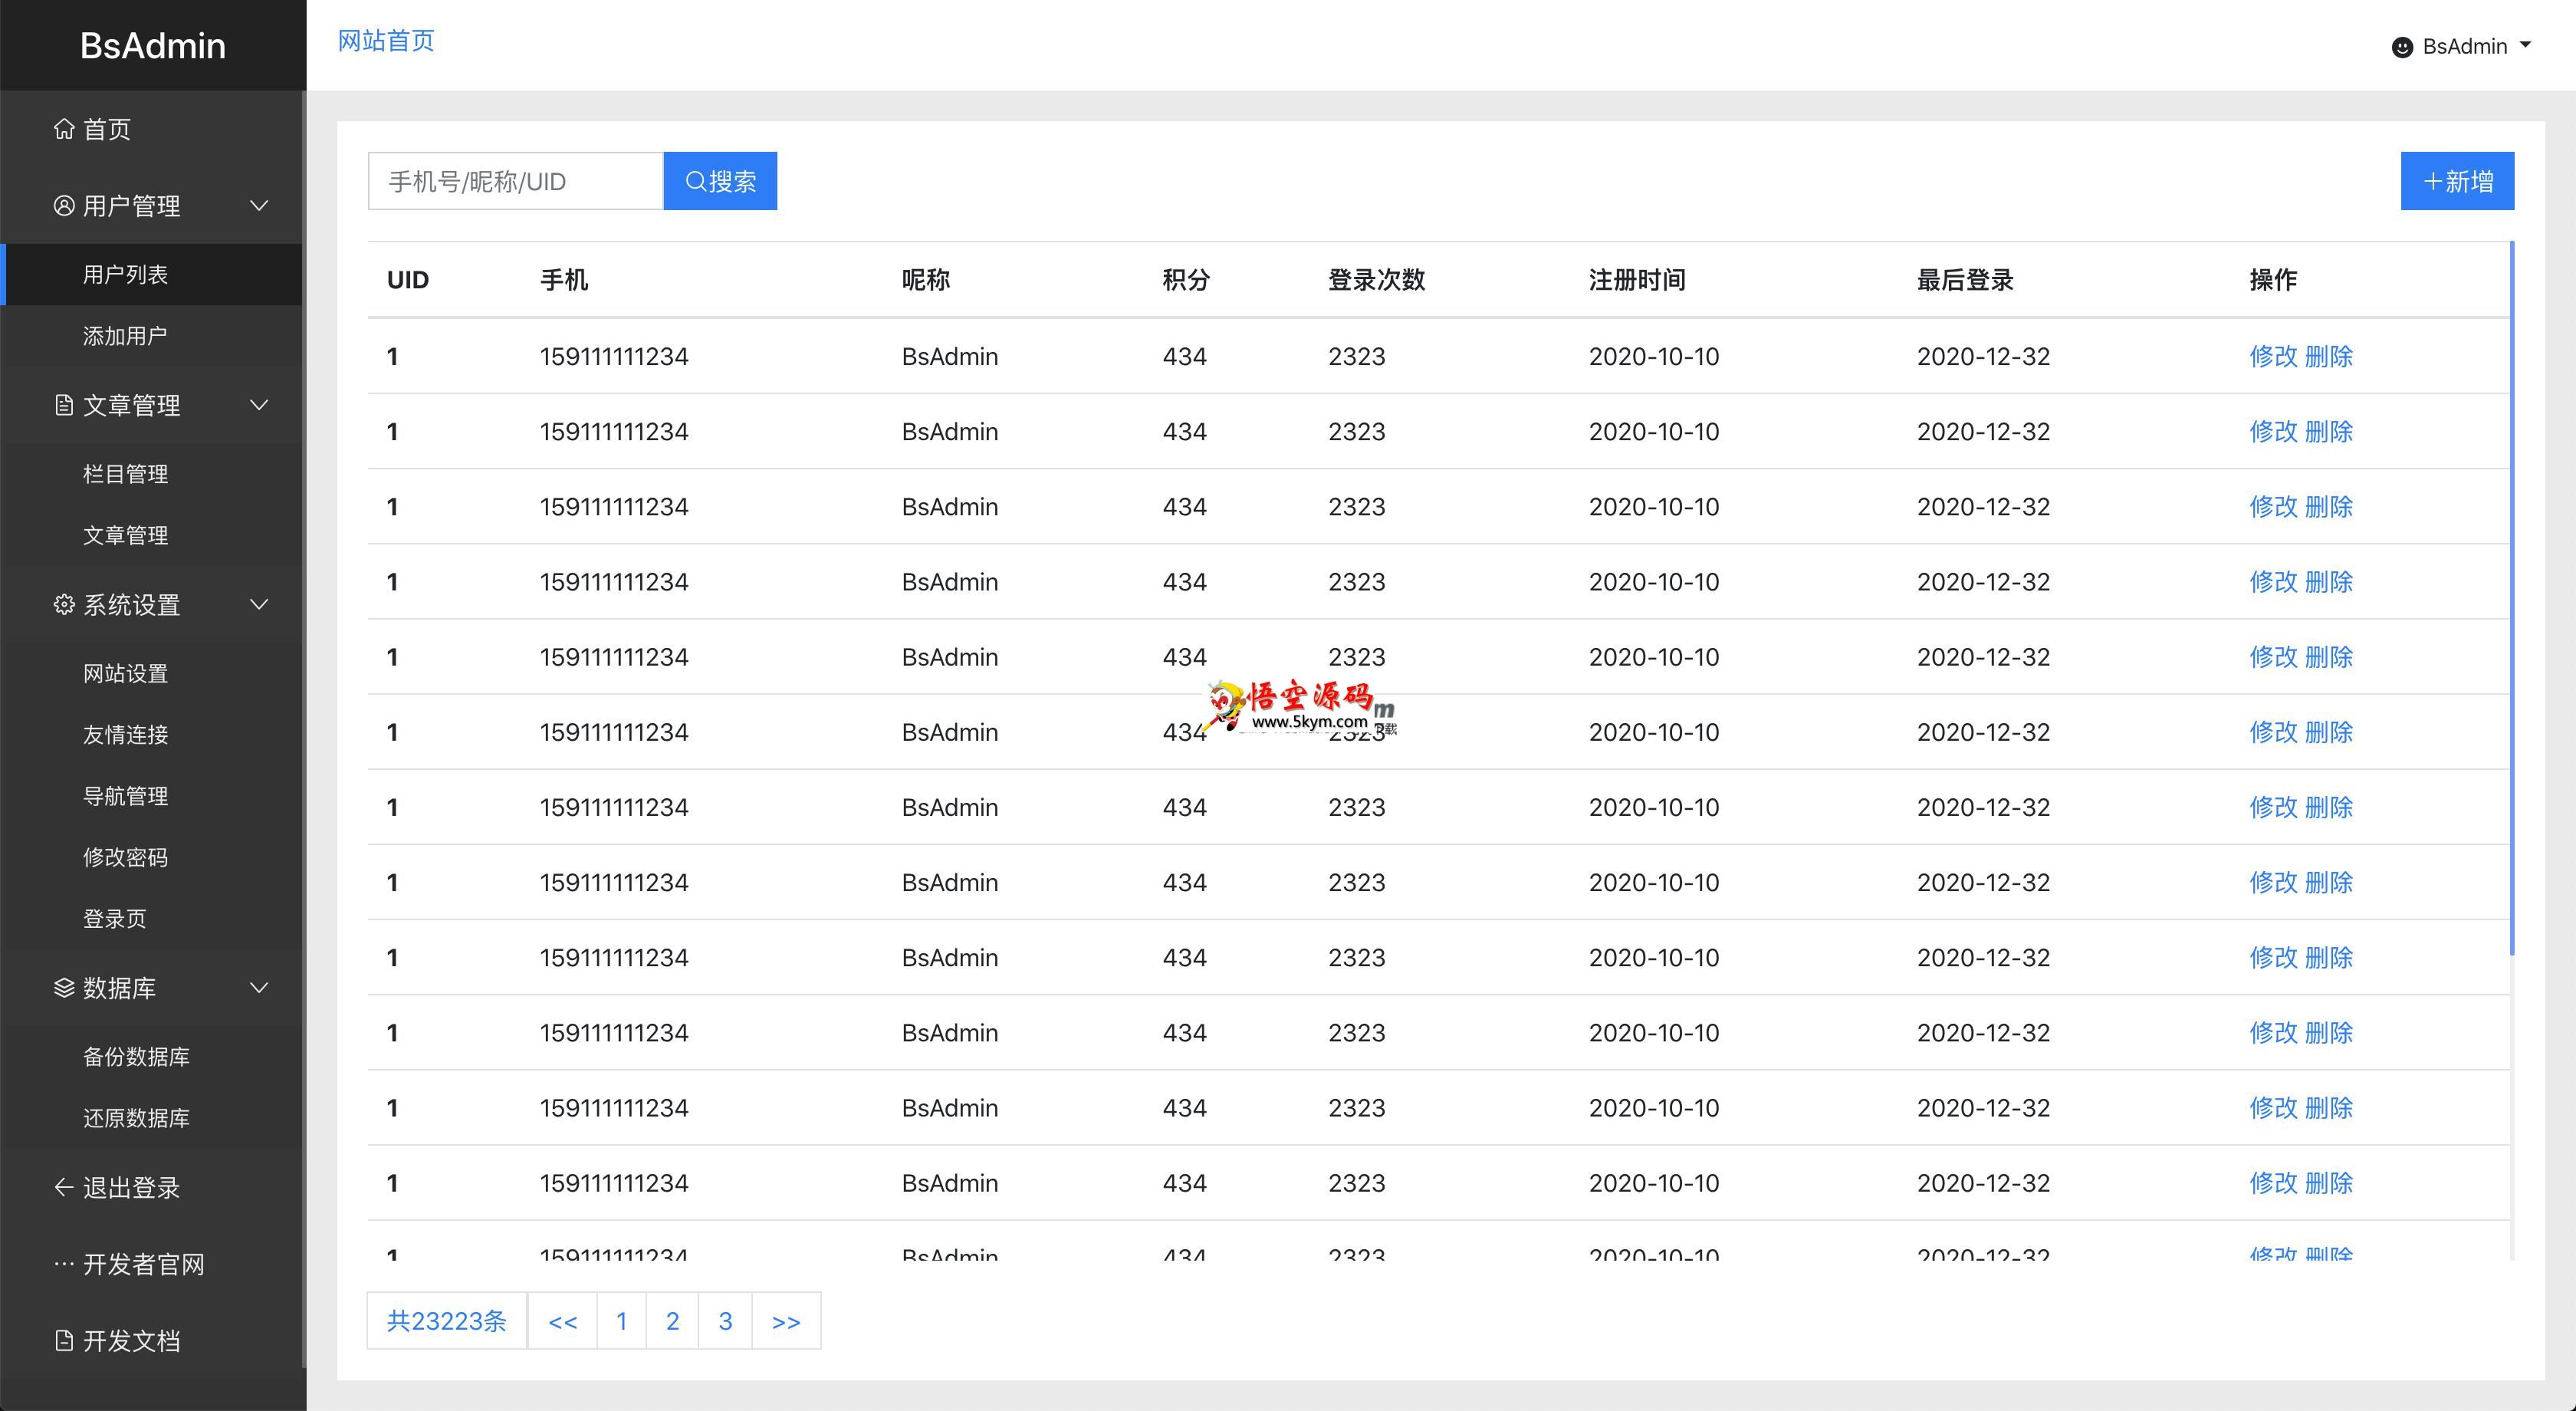Click 删除 in the twelfth table row
2576x1411 pixels.
pyautogui.click(x=2328, y=1183)
